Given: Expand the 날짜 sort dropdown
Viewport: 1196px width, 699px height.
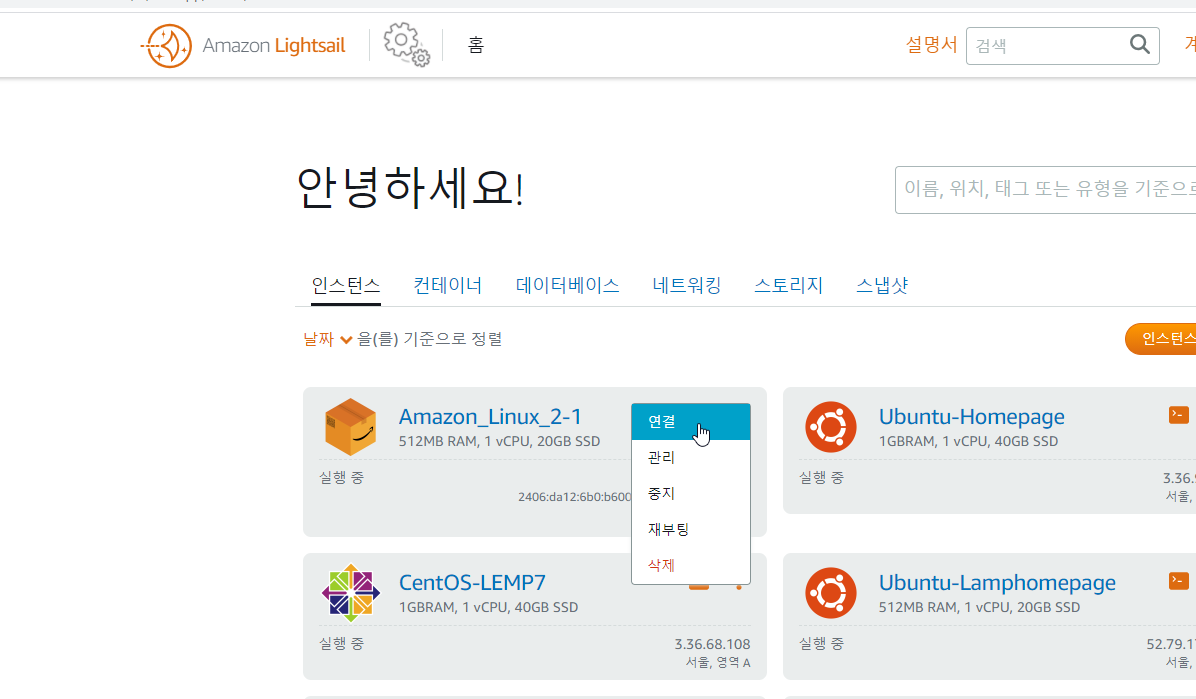Looking at the screenshot, I should click(327, 339).
